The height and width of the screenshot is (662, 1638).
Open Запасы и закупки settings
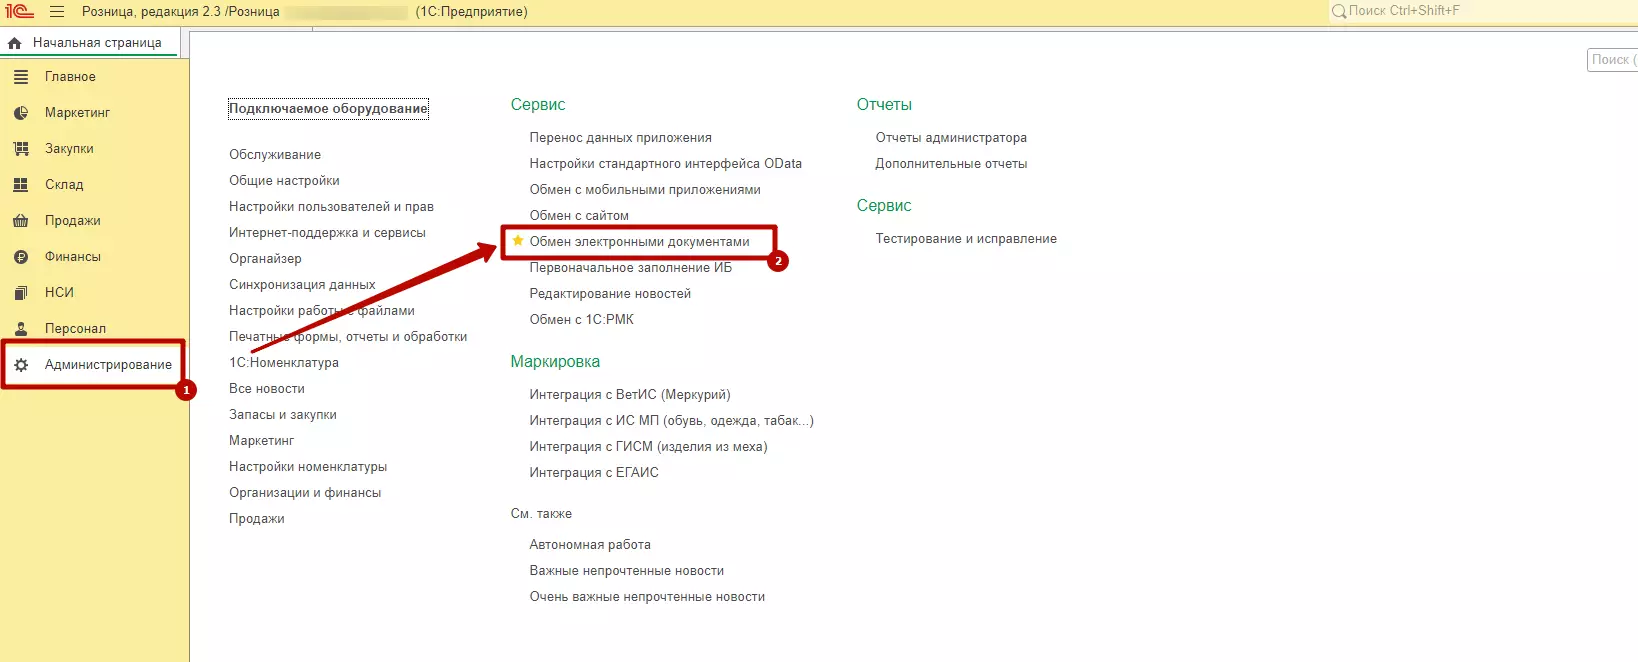(283, 415)
